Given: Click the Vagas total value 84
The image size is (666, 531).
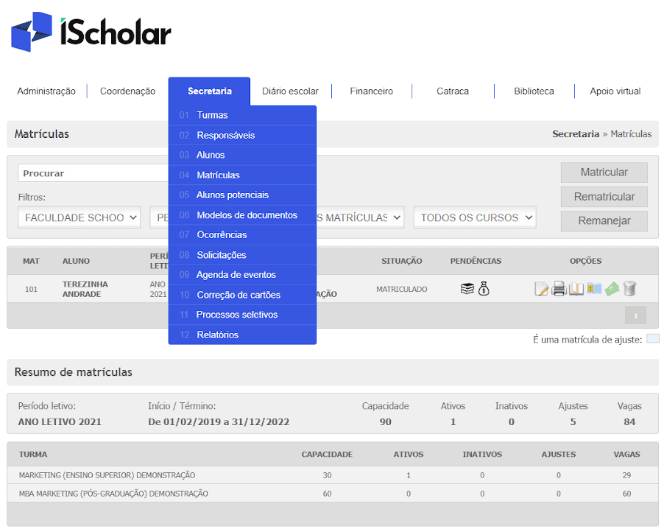Looking at the screenshot, I should [x=629, y=422].
